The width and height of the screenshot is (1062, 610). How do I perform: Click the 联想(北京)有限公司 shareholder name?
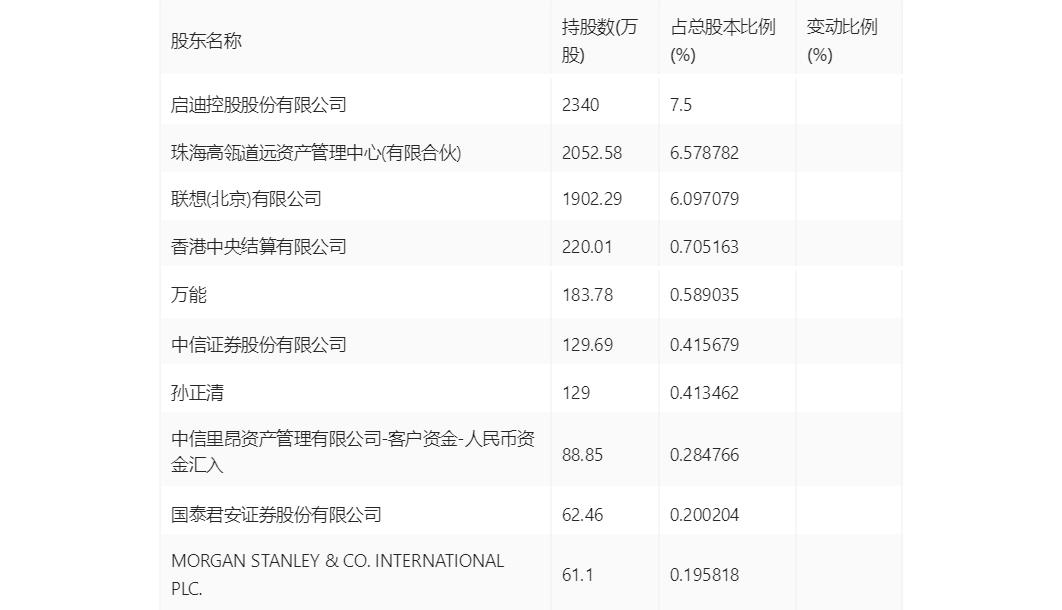pyautogui.click(x=247, y=199)
